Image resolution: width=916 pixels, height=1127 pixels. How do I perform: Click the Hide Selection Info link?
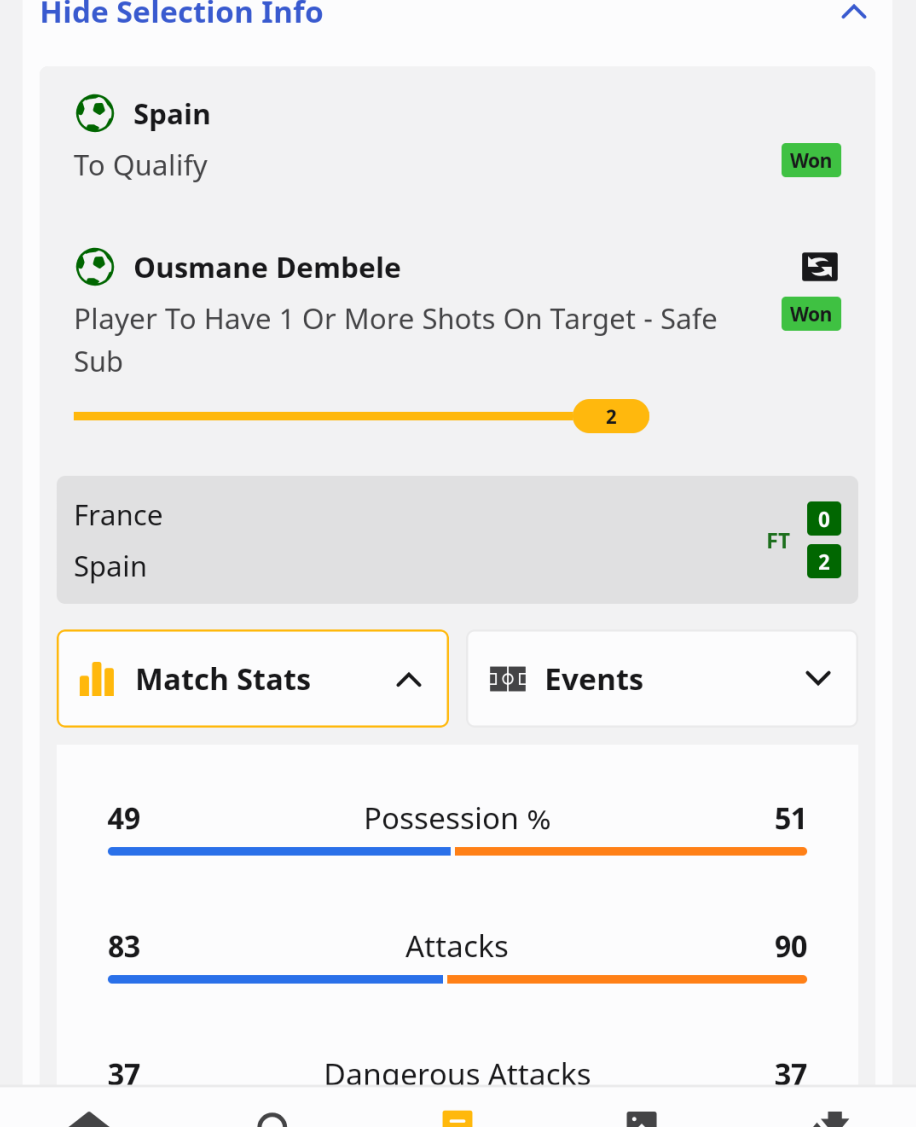coord(181,13)
